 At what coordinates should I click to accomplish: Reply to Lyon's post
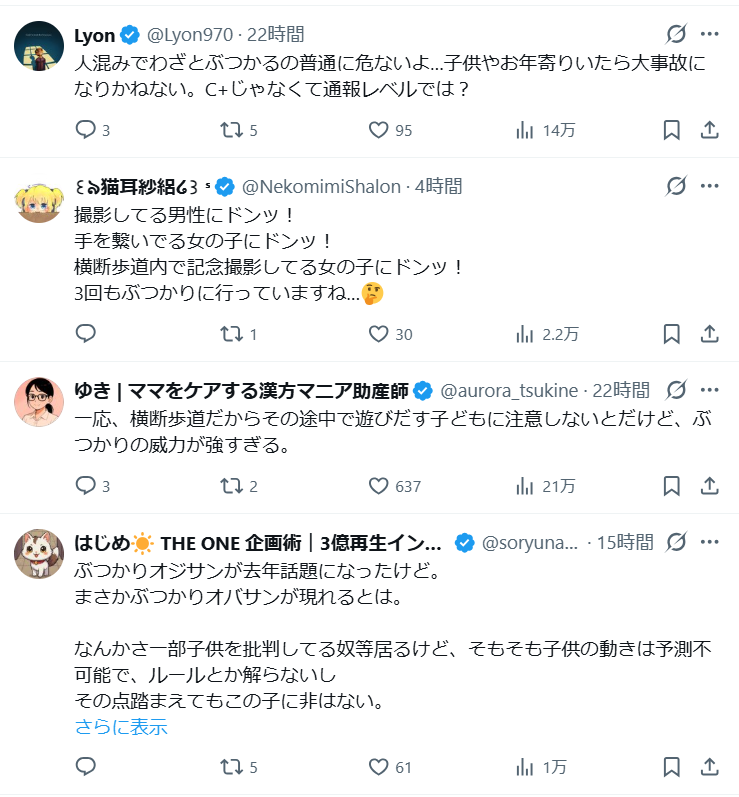pyautogui.click(x=86, y=130)
